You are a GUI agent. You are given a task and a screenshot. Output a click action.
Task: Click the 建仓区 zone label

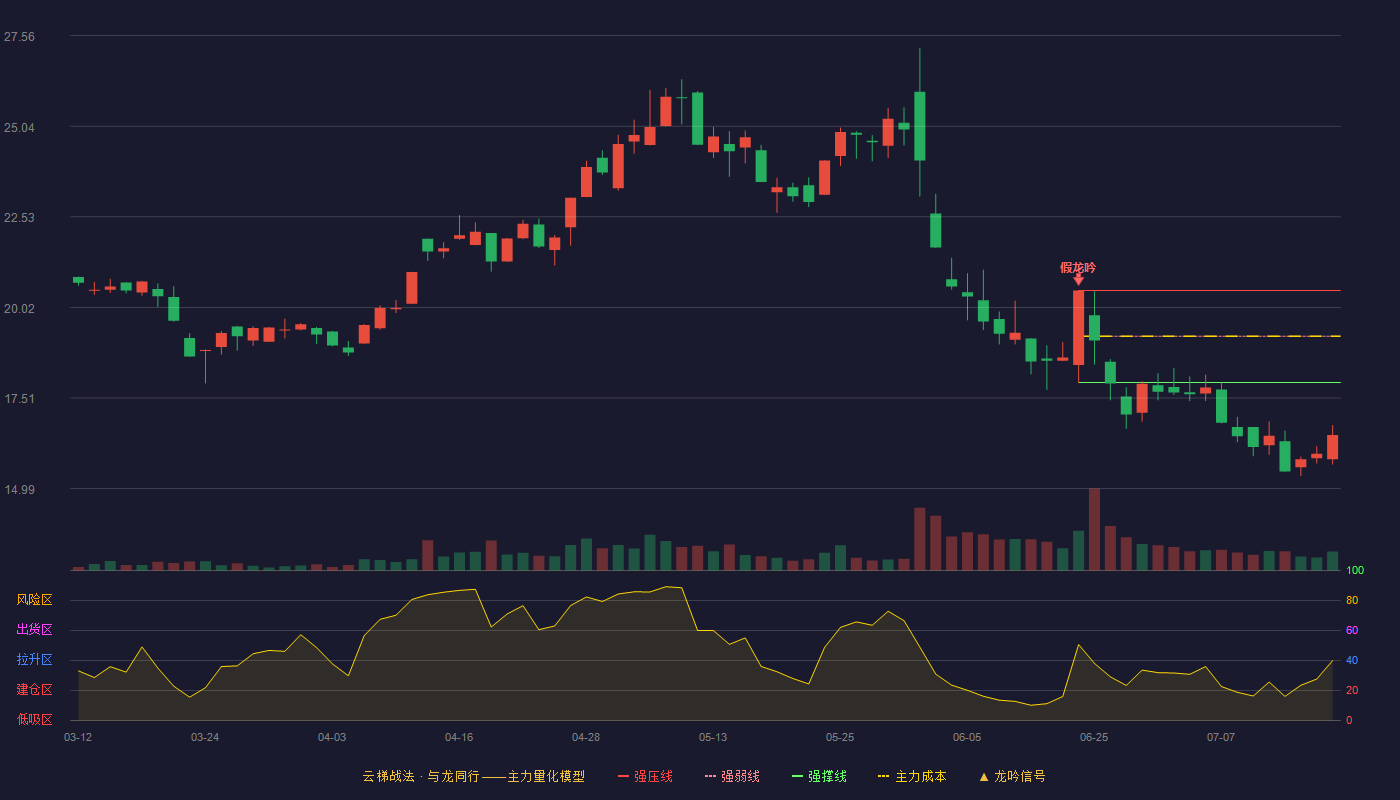(34, 690)
